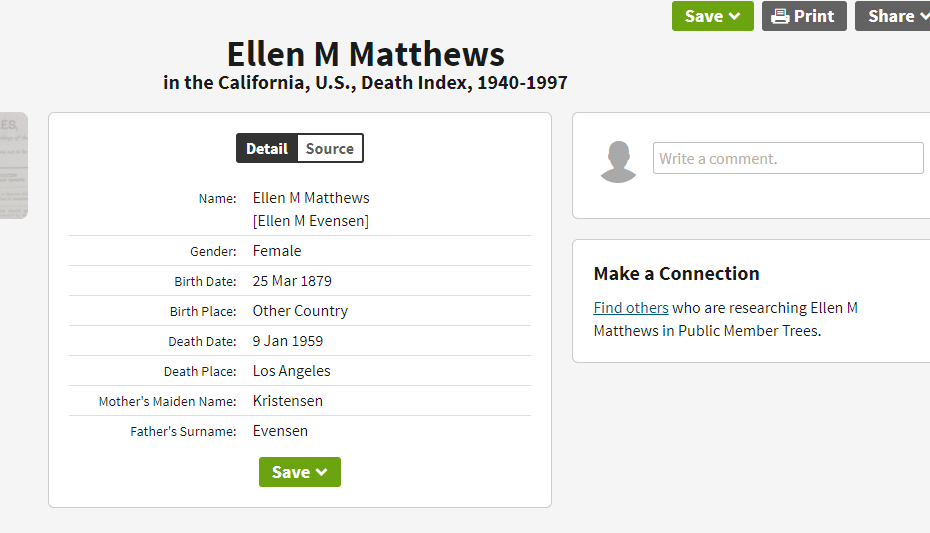Click the Birth Date value 25 Mar 1879

(x=292, y=281)
